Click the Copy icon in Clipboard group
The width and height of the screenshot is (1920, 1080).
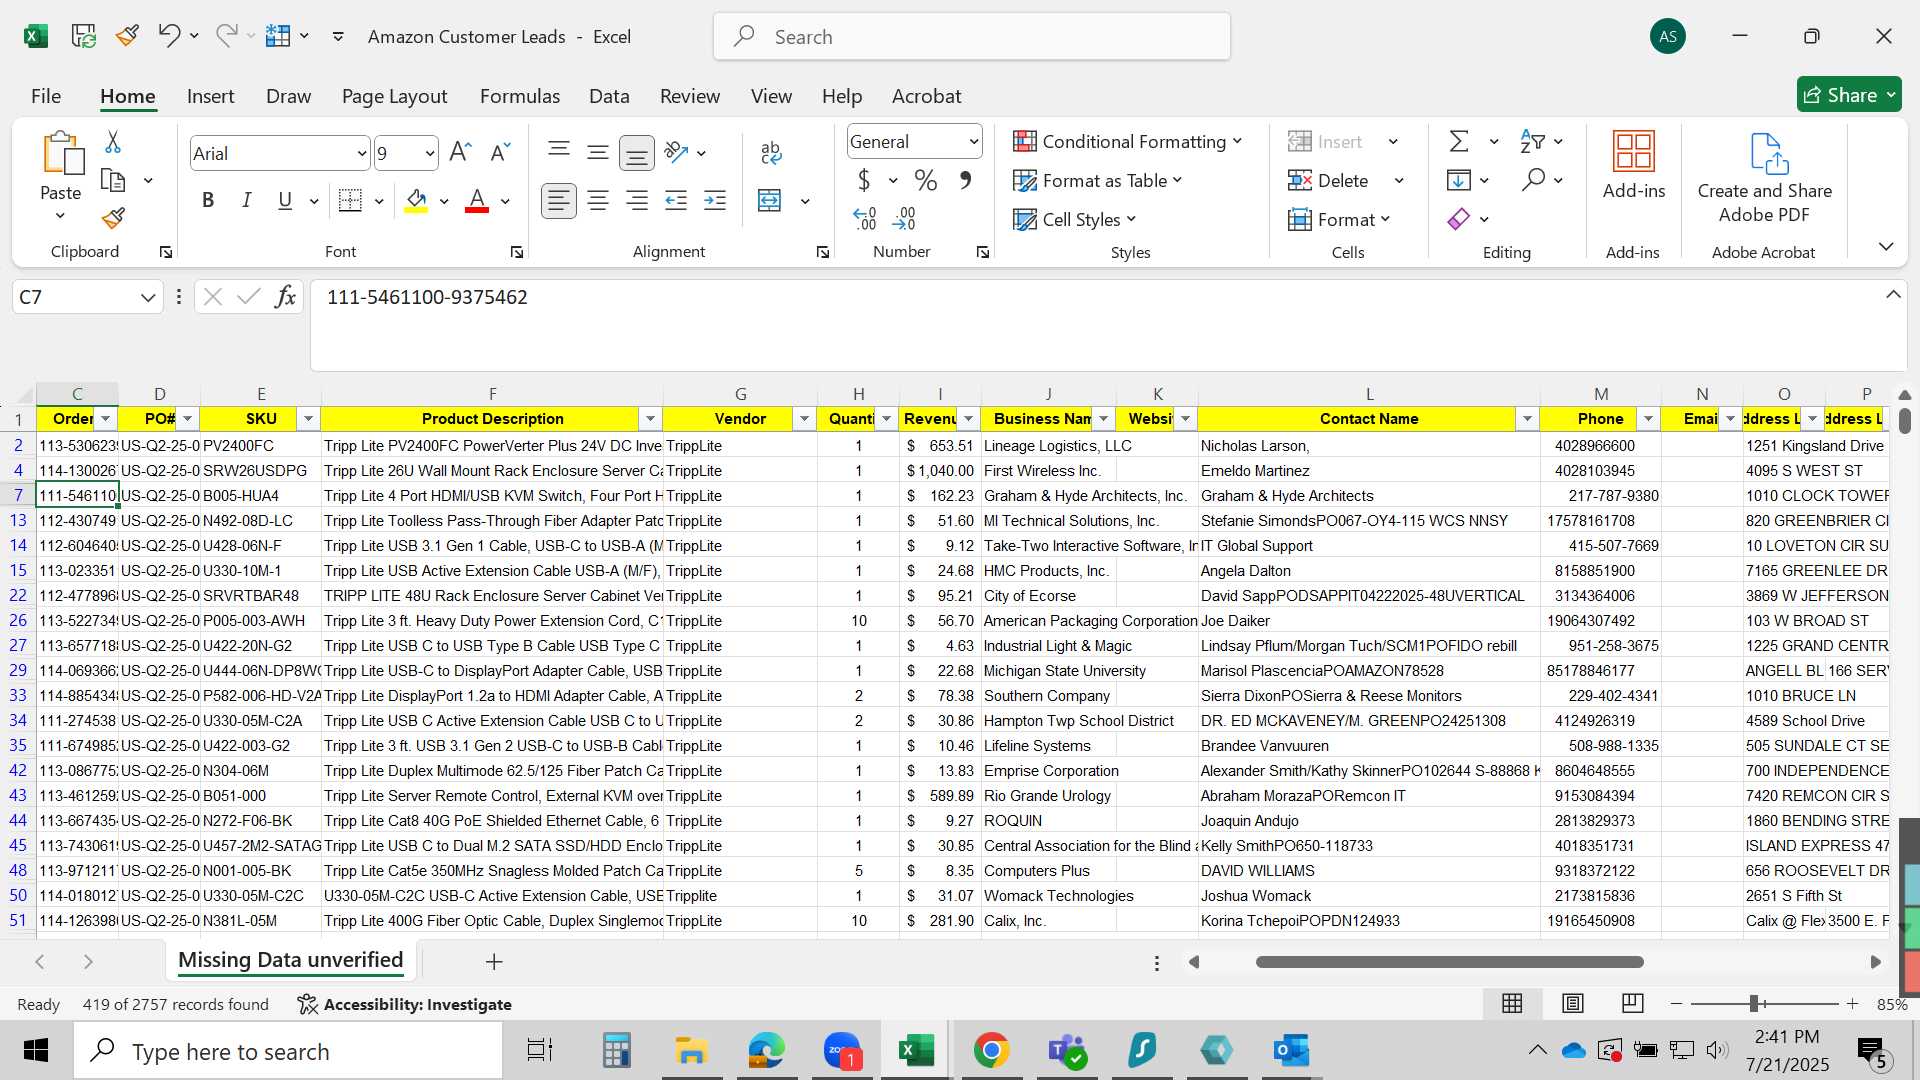[113, 181]
